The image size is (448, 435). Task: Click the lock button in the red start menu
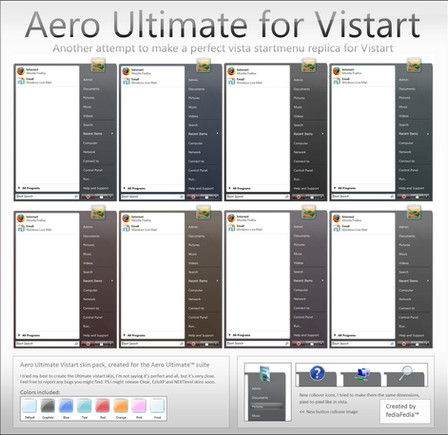[x=101, y=344]
